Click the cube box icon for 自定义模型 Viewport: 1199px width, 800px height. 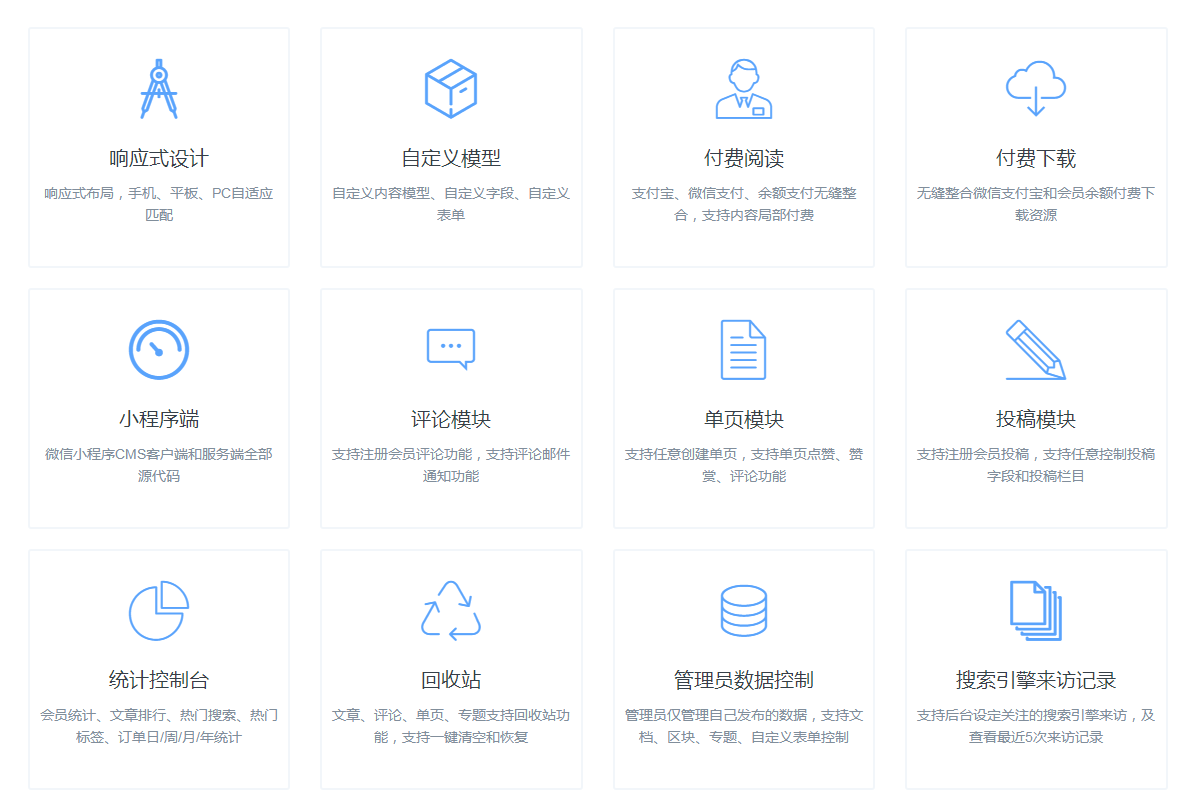click(451, 89)
